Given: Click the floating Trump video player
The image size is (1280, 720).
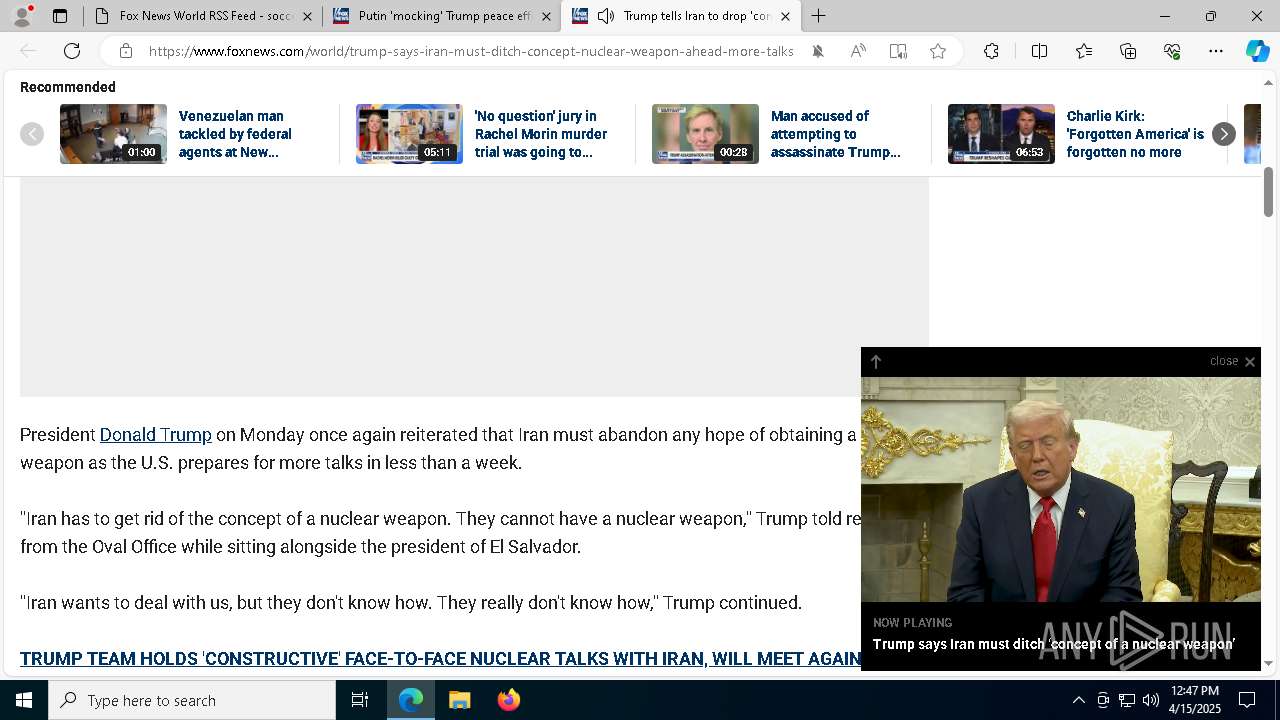Looking at the screenshot, I should click(1061, 489).
